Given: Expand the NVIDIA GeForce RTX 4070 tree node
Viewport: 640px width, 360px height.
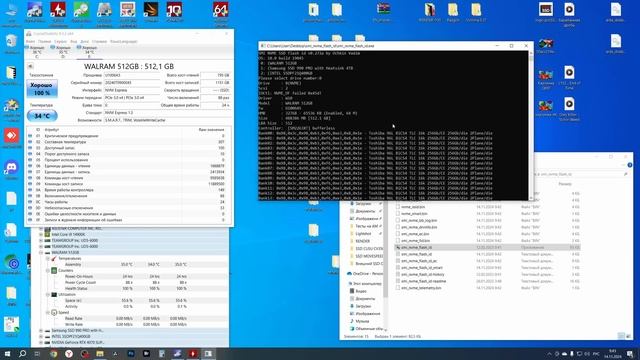Looking at the screenshot, I should (41, 343).
